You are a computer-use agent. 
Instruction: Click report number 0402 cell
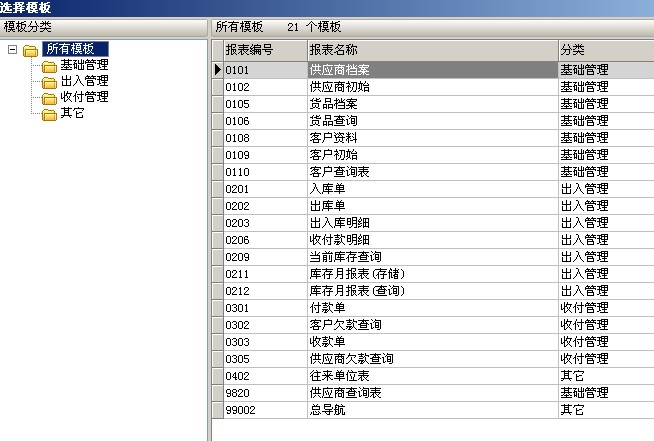266,376
